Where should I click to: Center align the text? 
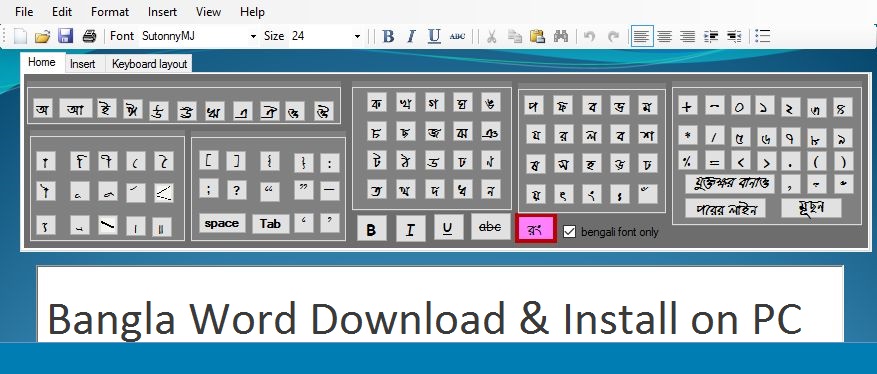[x=664, y=37]
